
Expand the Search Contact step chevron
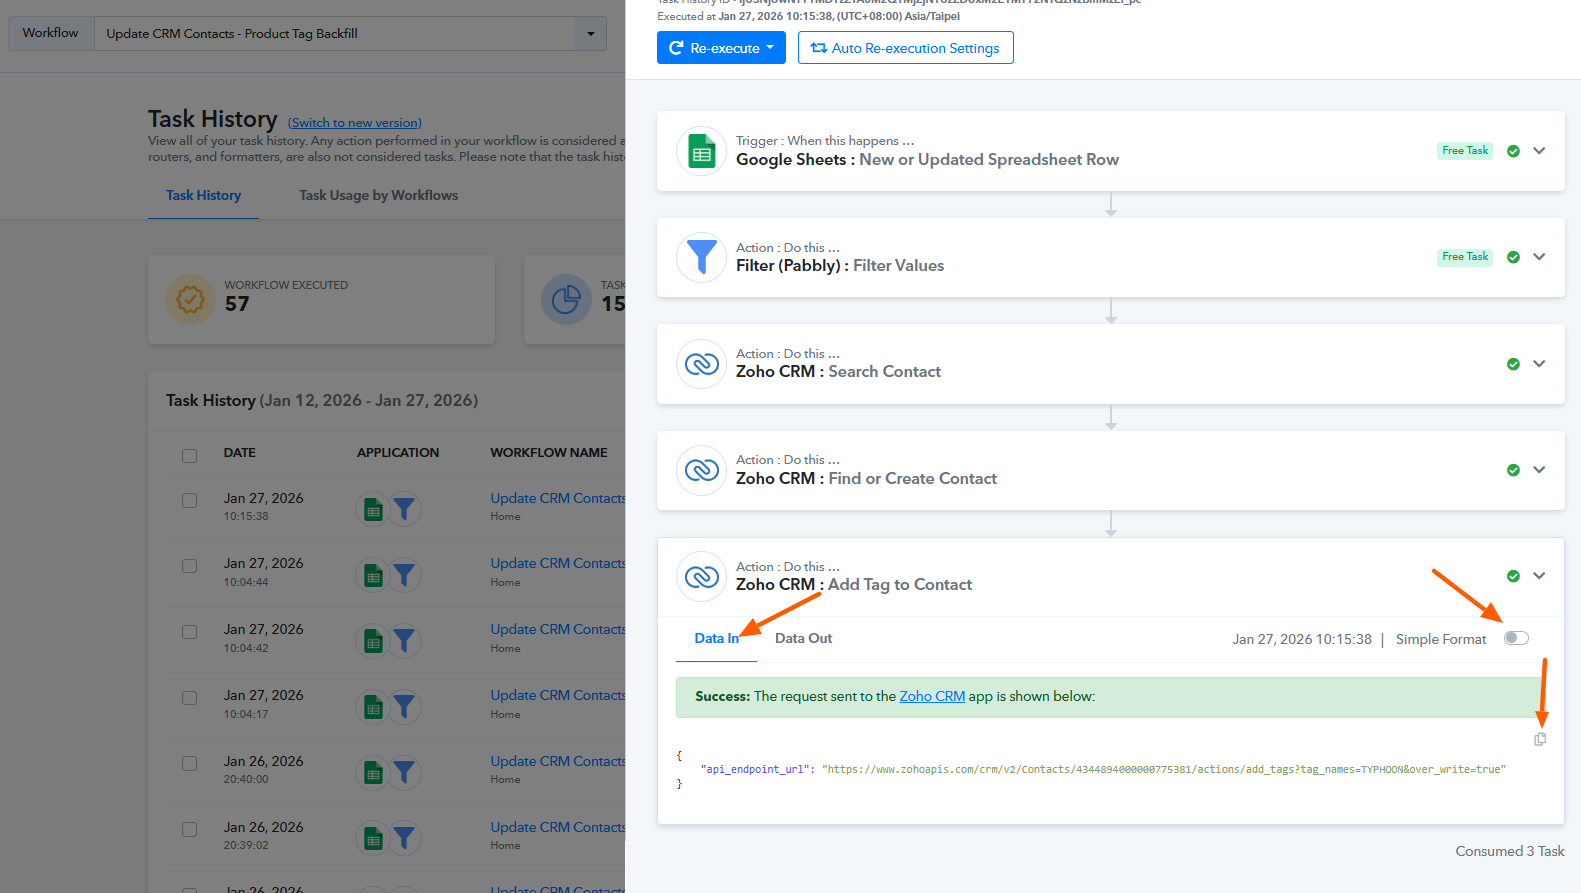pos(1539,364)
